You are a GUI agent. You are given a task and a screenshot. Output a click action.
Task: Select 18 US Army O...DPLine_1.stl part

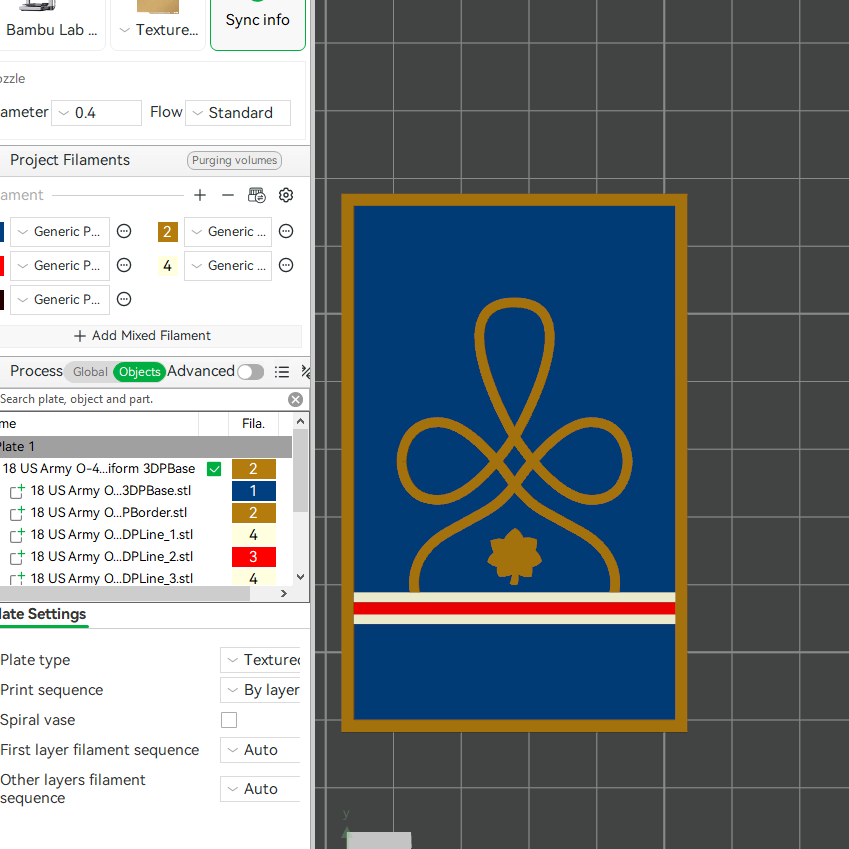pos(112,535)
